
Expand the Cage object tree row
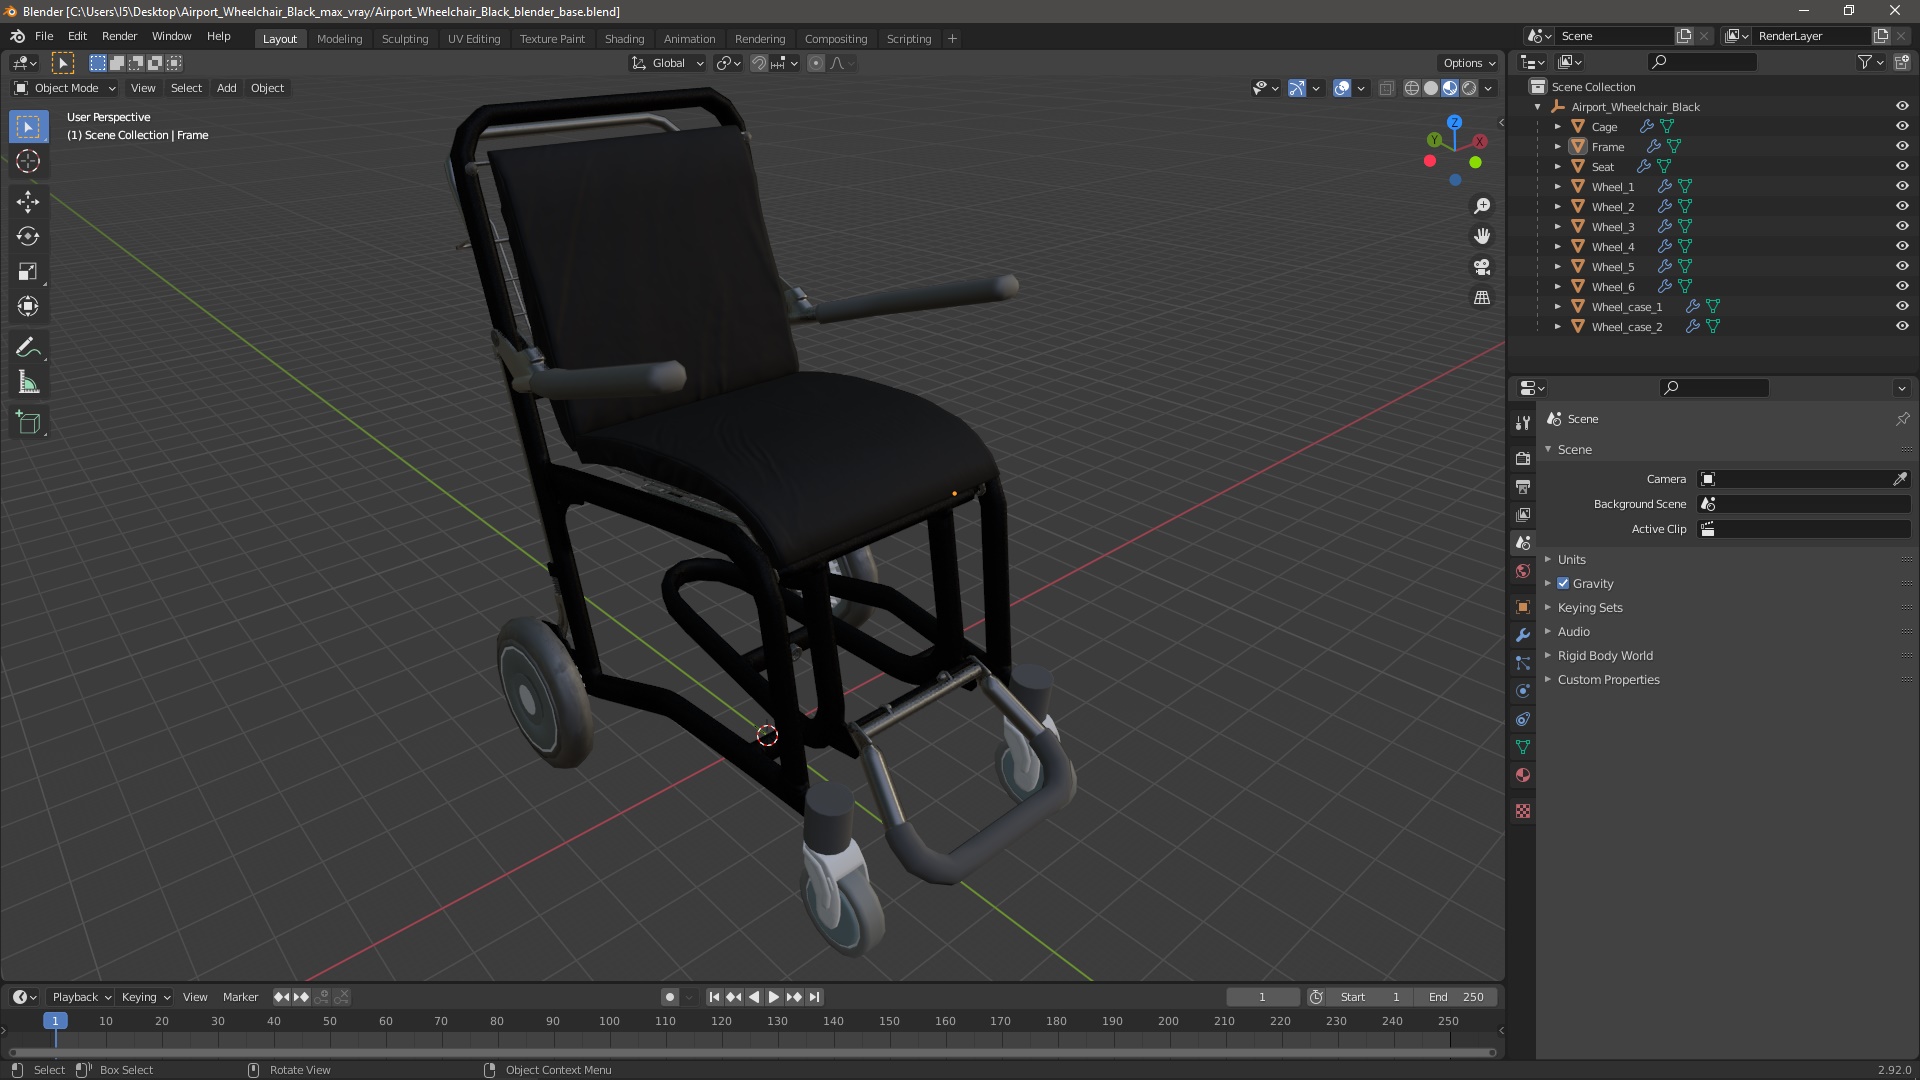[x=1557, y=126]
